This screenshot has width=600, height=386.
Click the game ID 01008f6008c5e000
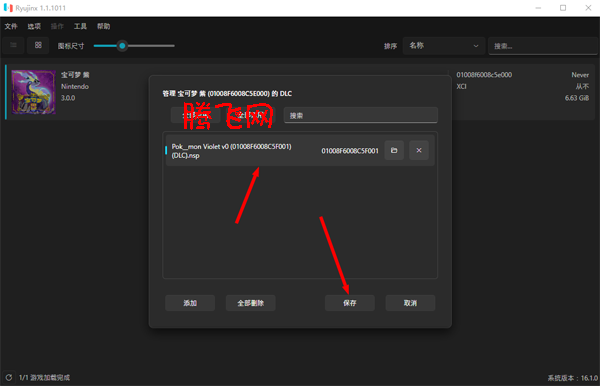click(484, 75)
